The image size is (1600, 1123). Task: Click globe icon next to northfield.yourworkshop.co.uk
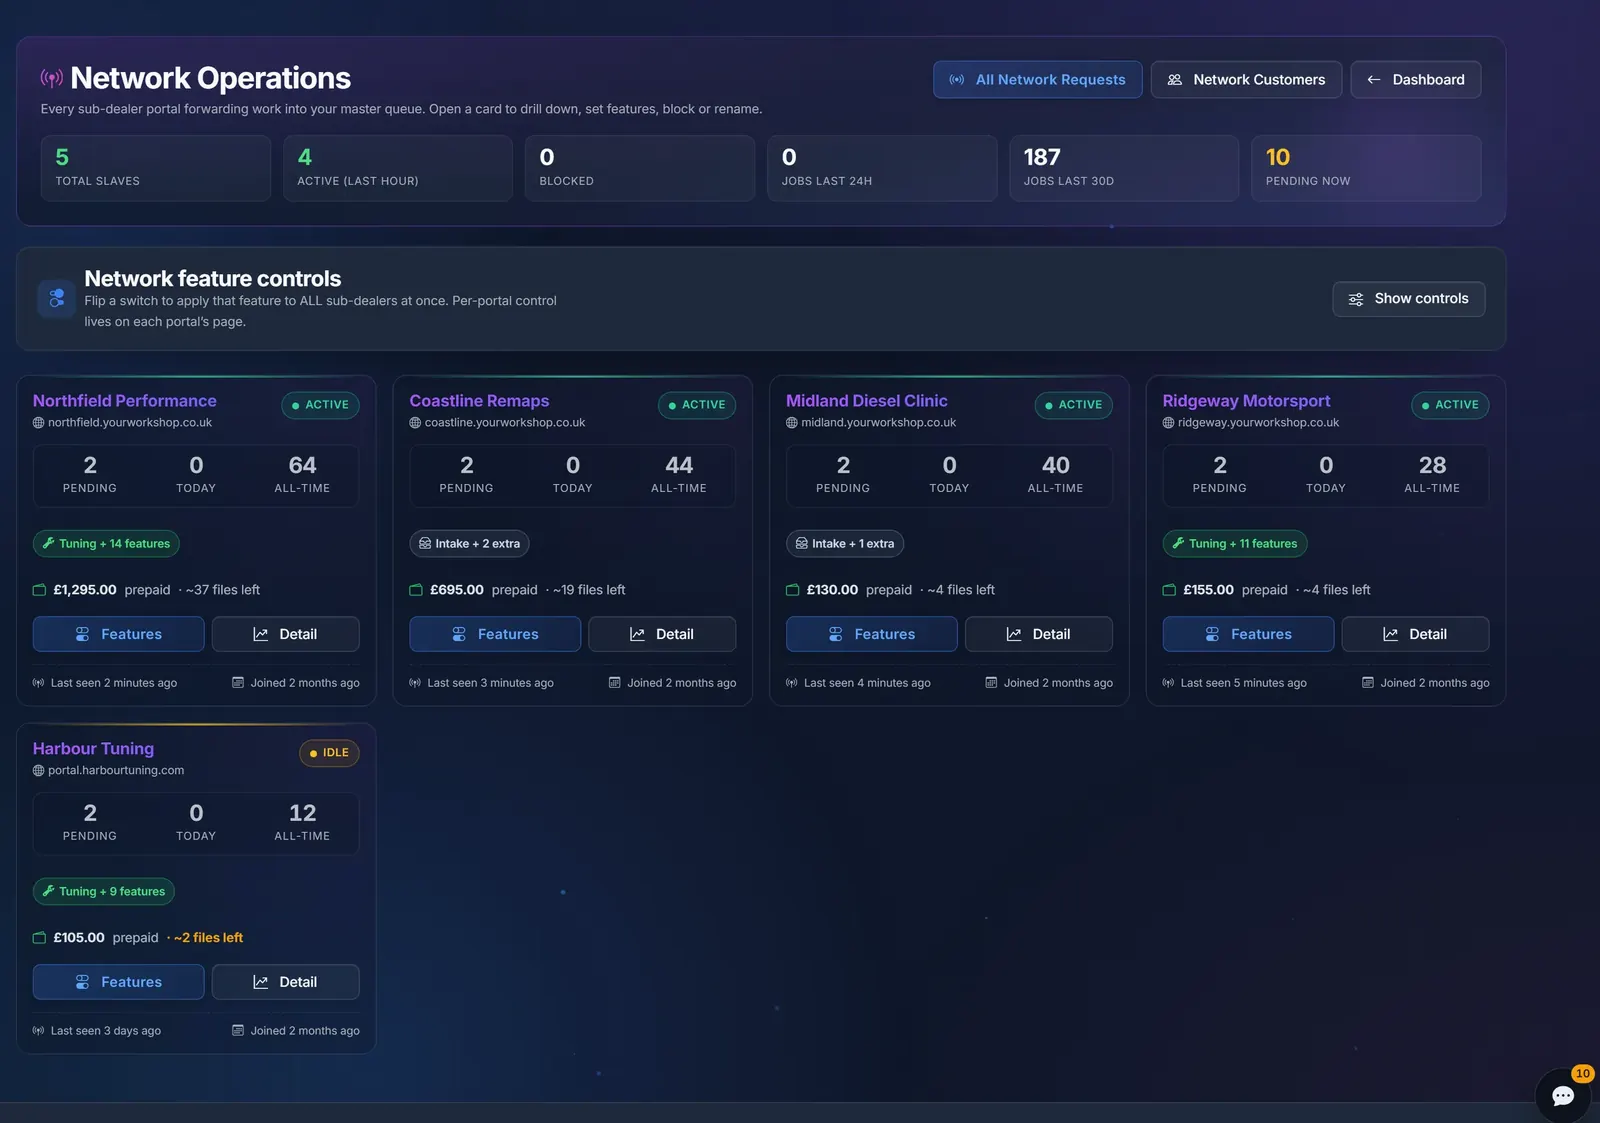pyautogui.click(x=38, y=423)
